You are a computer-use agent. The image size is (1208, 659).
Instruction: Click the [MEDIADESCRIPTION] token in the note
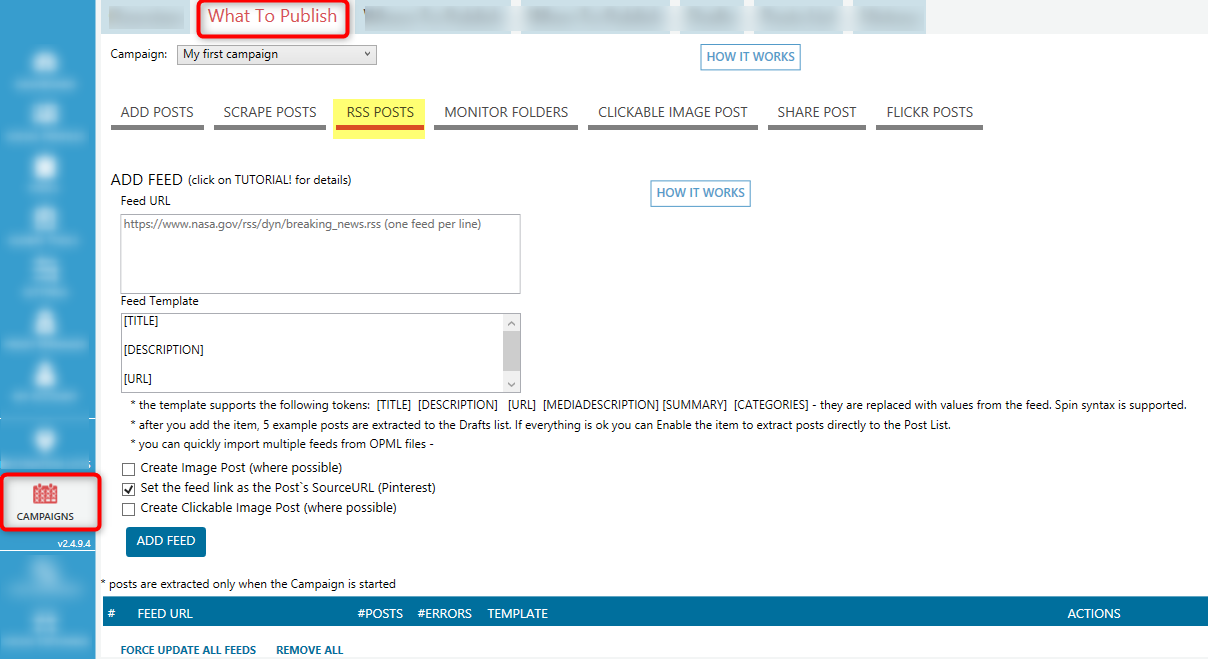[x=599, y=405]
